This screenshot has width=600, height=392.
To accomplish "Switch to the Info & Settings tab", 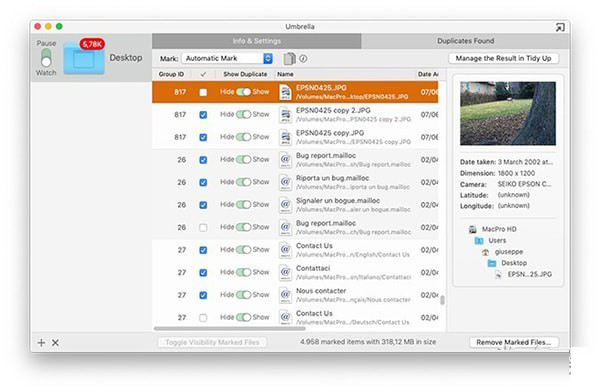I will [x=256, y=41].
